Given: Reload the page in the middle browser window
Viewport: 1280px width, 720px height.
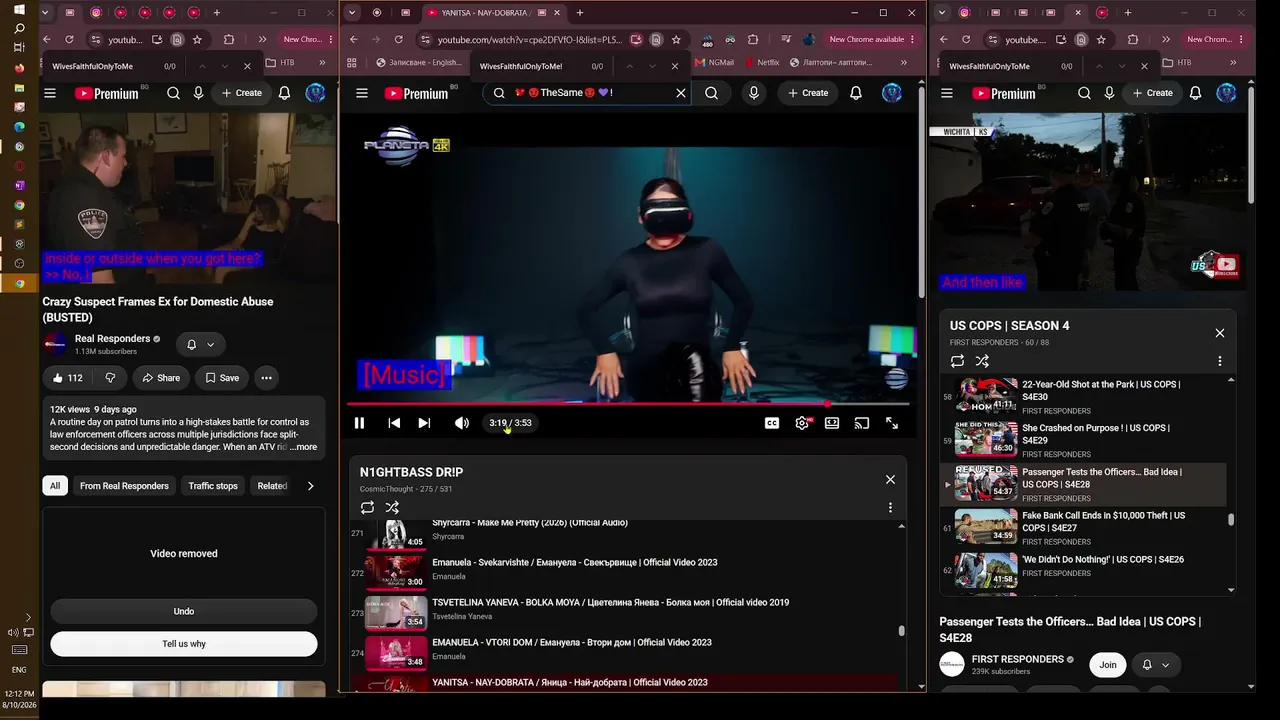Looking at the screenshot, I should 399,40.
